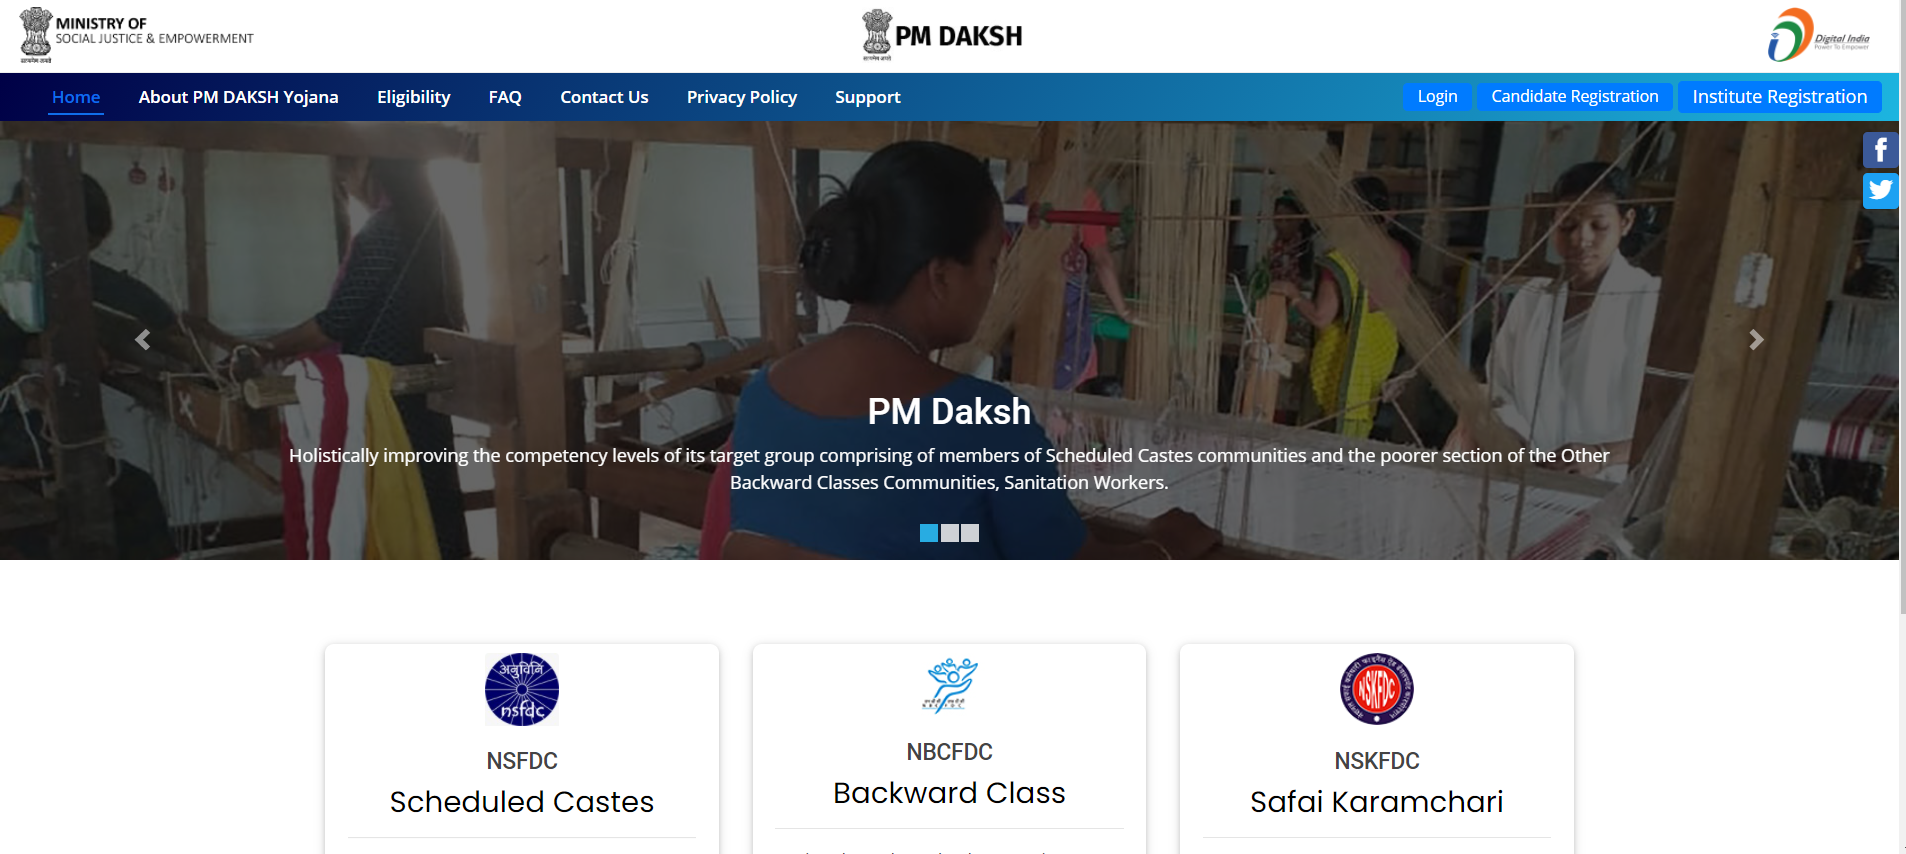Click the Digital India logo
The width and height of the screenshot is (1906, 854).
click(1818, 35)
